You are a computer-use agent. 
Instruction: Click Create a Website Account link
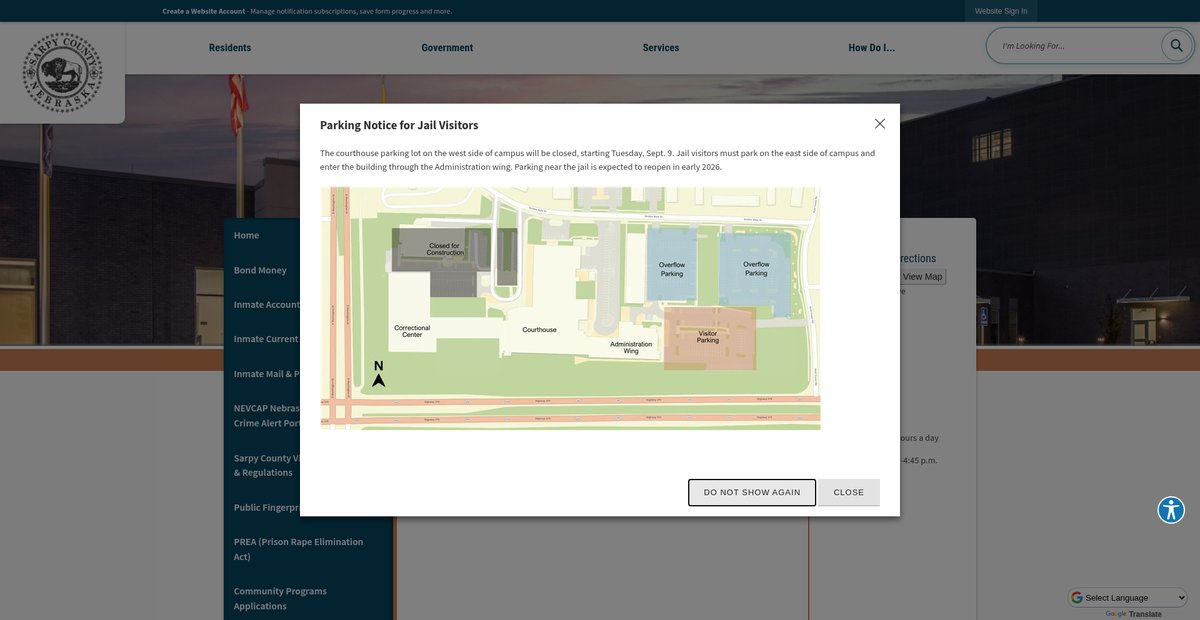(x=203, y=11)
